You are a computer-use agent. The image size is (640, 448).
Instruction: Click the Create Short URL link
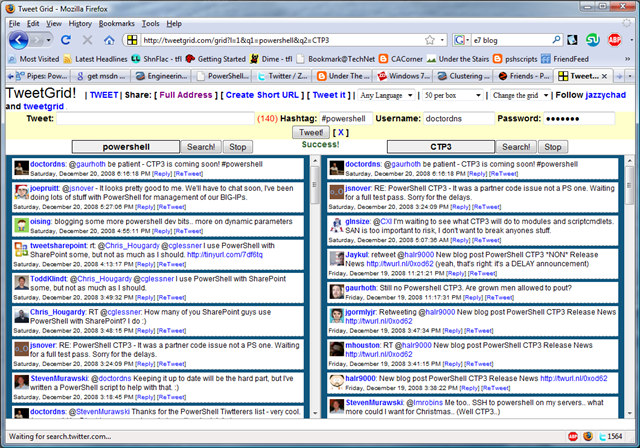tap(262, 95)
